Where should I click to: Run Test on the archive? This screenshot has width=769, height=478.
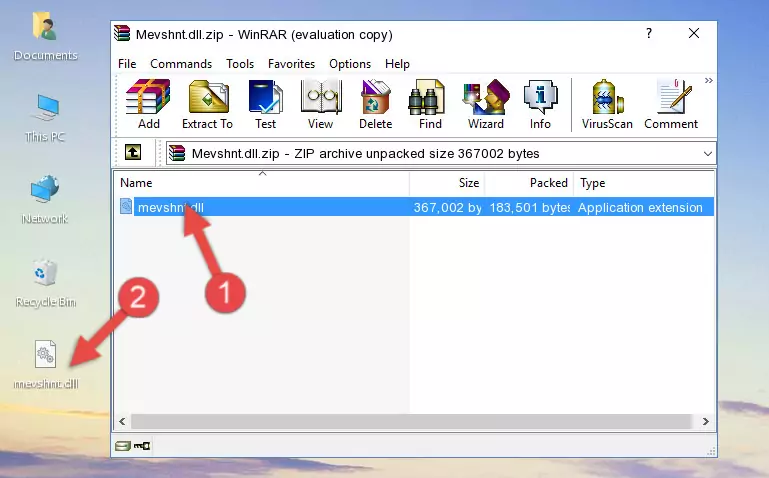[x=265, y=104]
